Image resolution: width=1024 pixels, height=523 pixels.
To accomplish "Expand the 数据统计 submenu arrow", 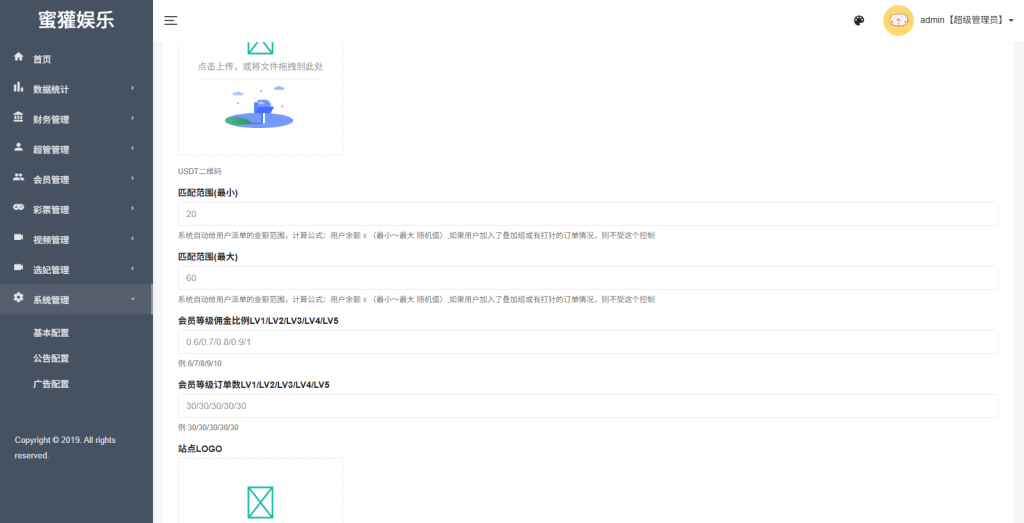I will pos(132,89).
